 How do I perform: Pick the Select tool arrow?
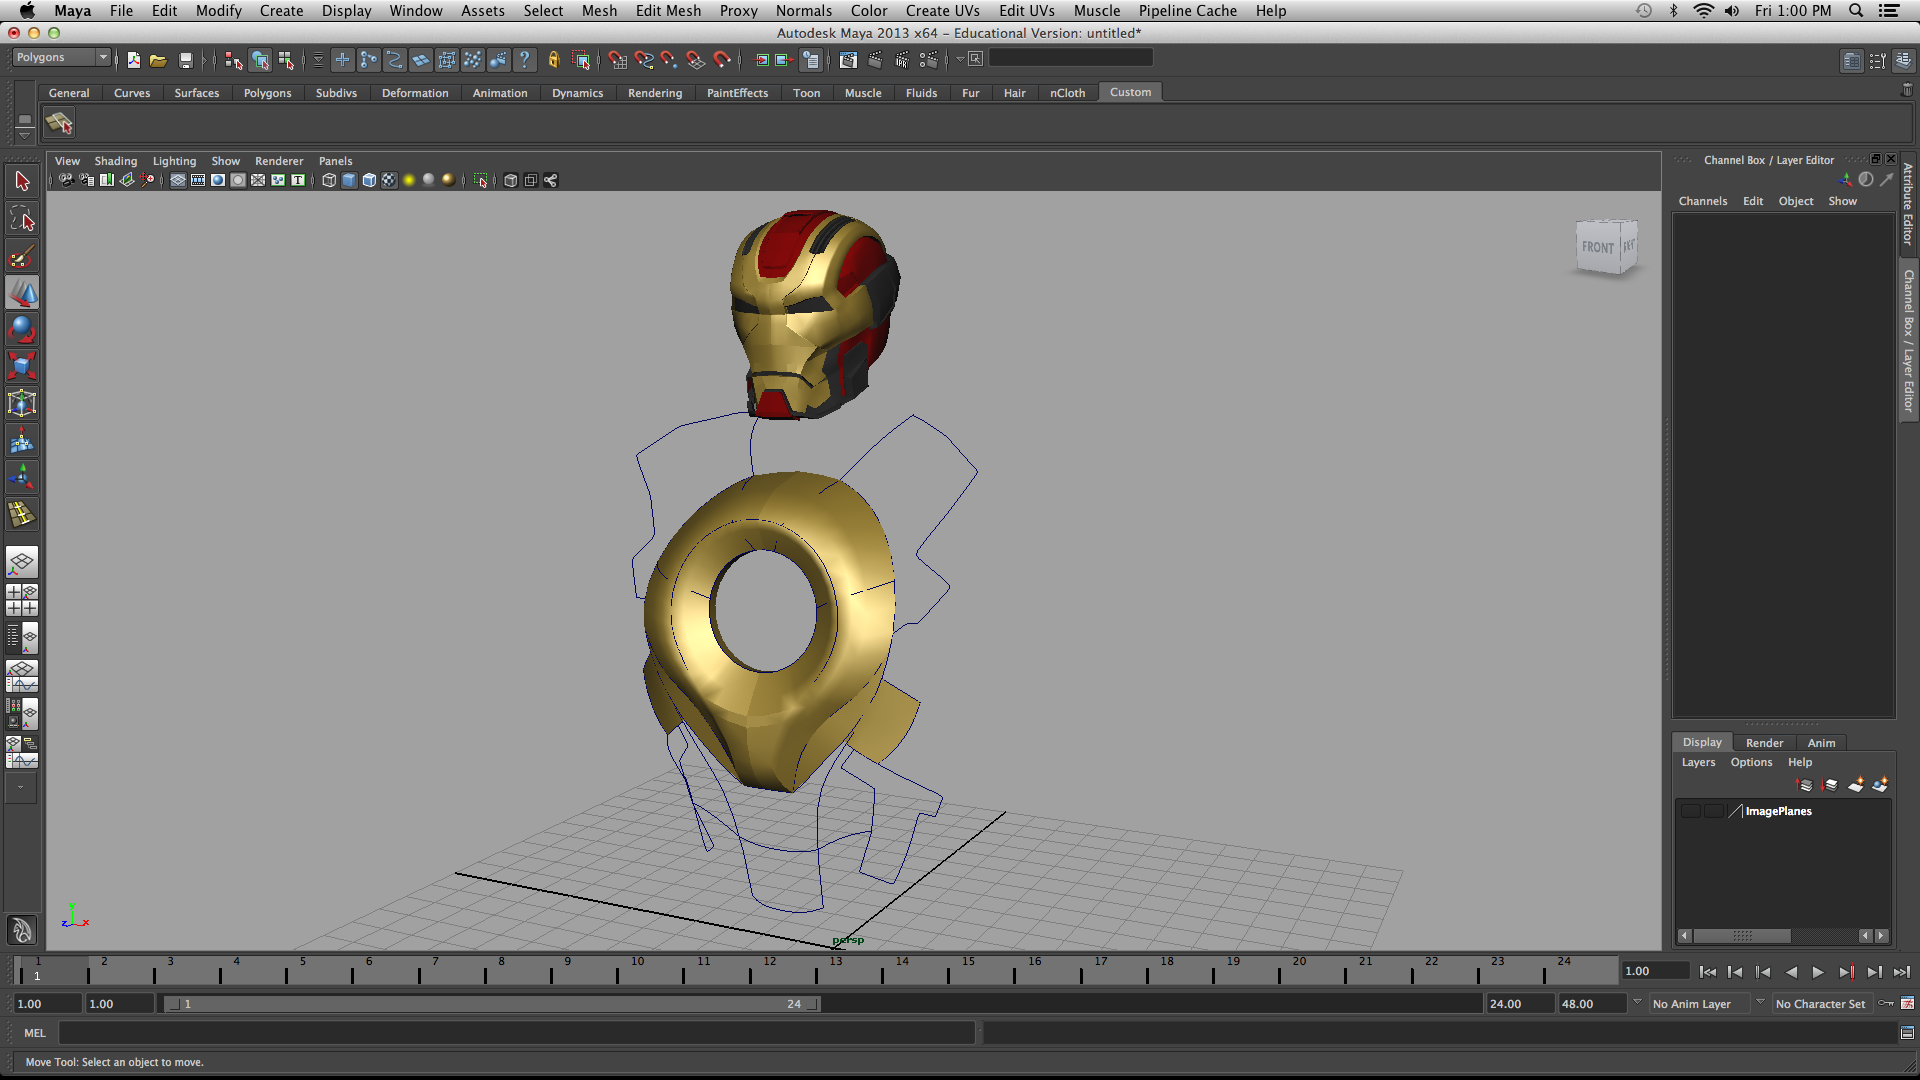coord(22,182)
